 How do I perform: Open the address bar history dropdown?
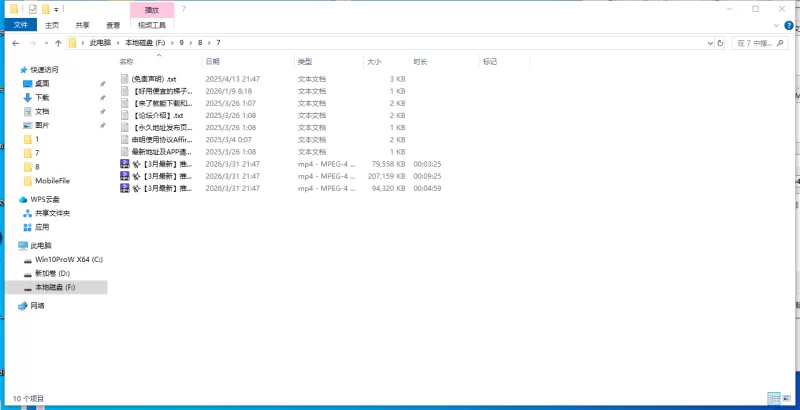[710, 43]
